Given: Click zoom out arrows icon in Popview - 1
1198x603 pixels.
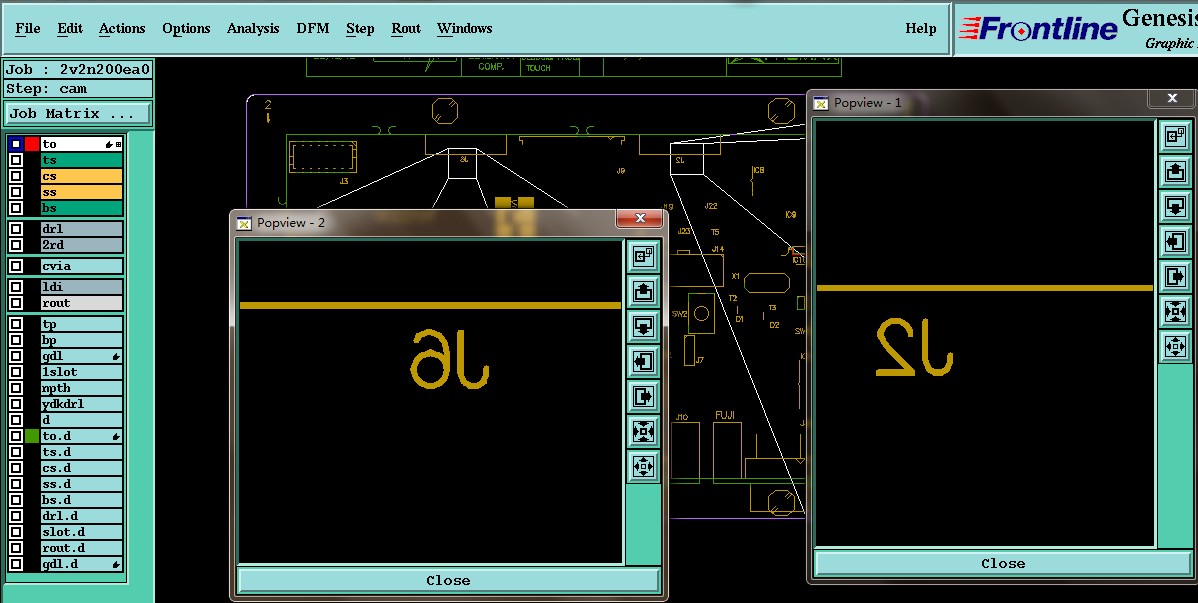Looking at the screenshot, I should (1174, 346).
